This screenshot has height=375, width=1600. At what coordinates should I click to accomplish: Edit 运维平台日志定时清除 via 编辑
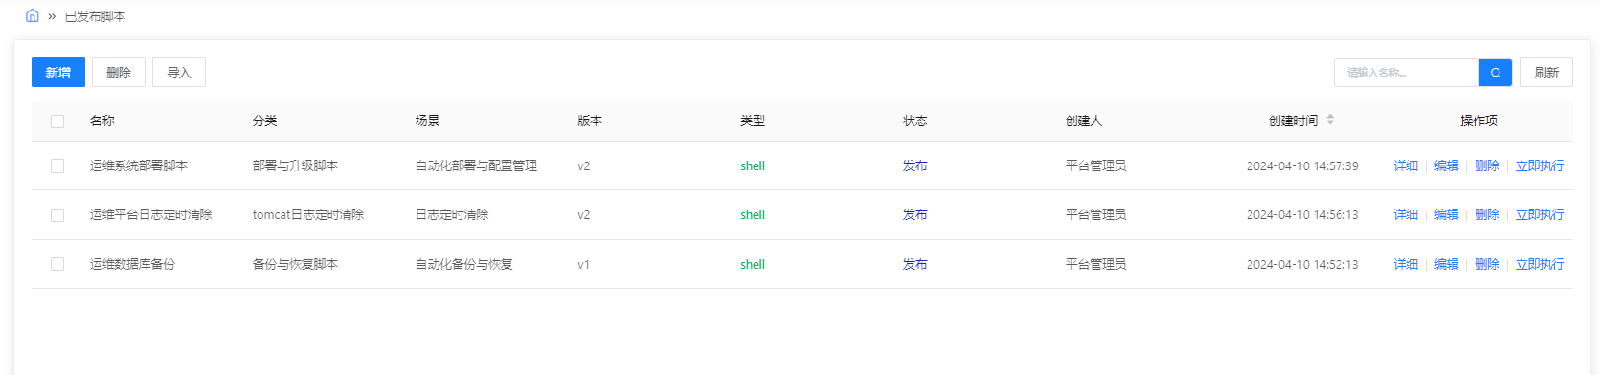pyautogui.click(x=1446, y=215)
